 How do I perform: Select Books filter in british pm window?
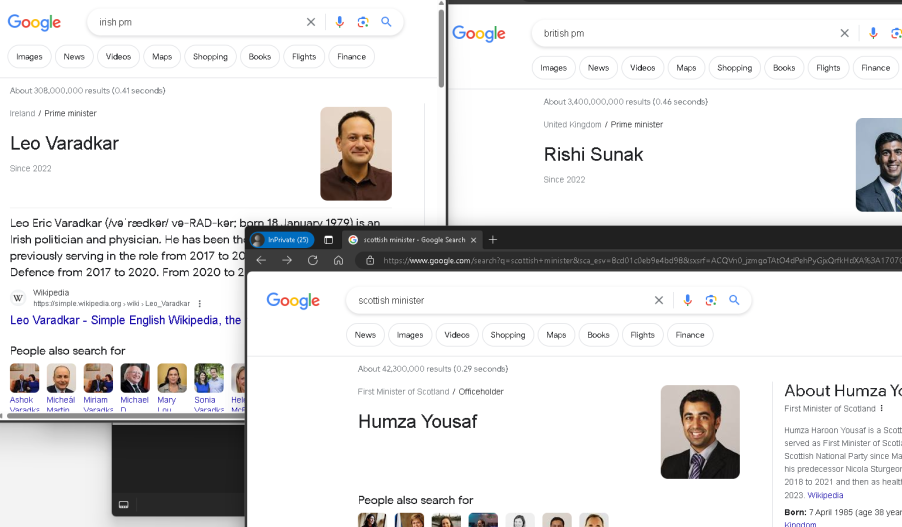click(784, 68)
